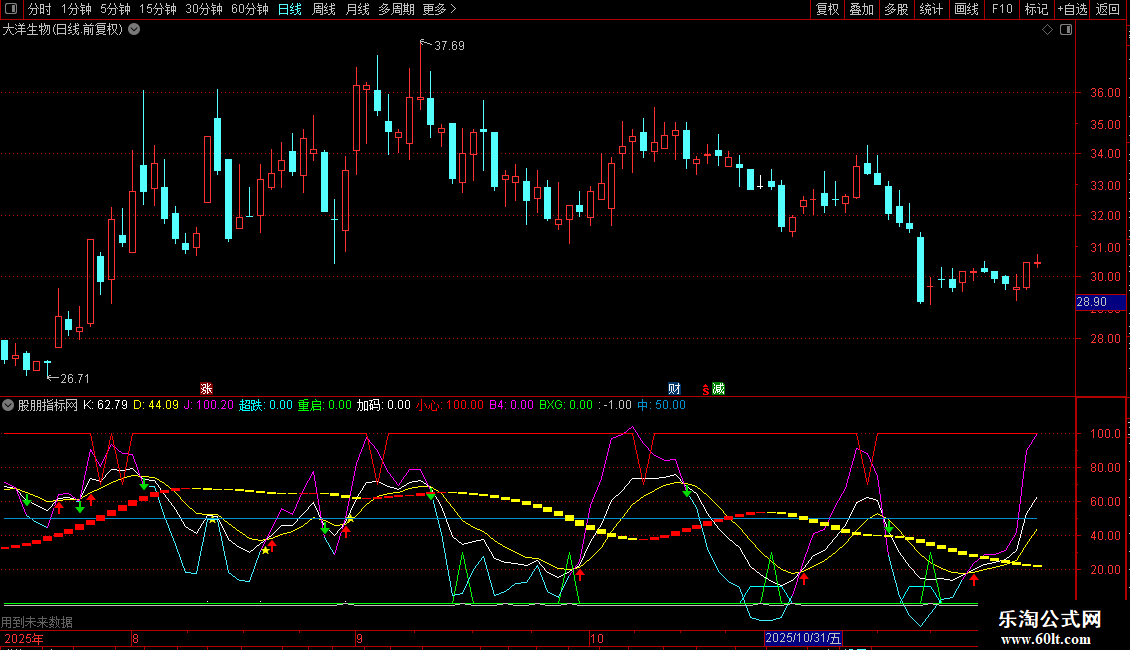
Task: Click the diamond icon above the price axis
Action: point(1047,30)
